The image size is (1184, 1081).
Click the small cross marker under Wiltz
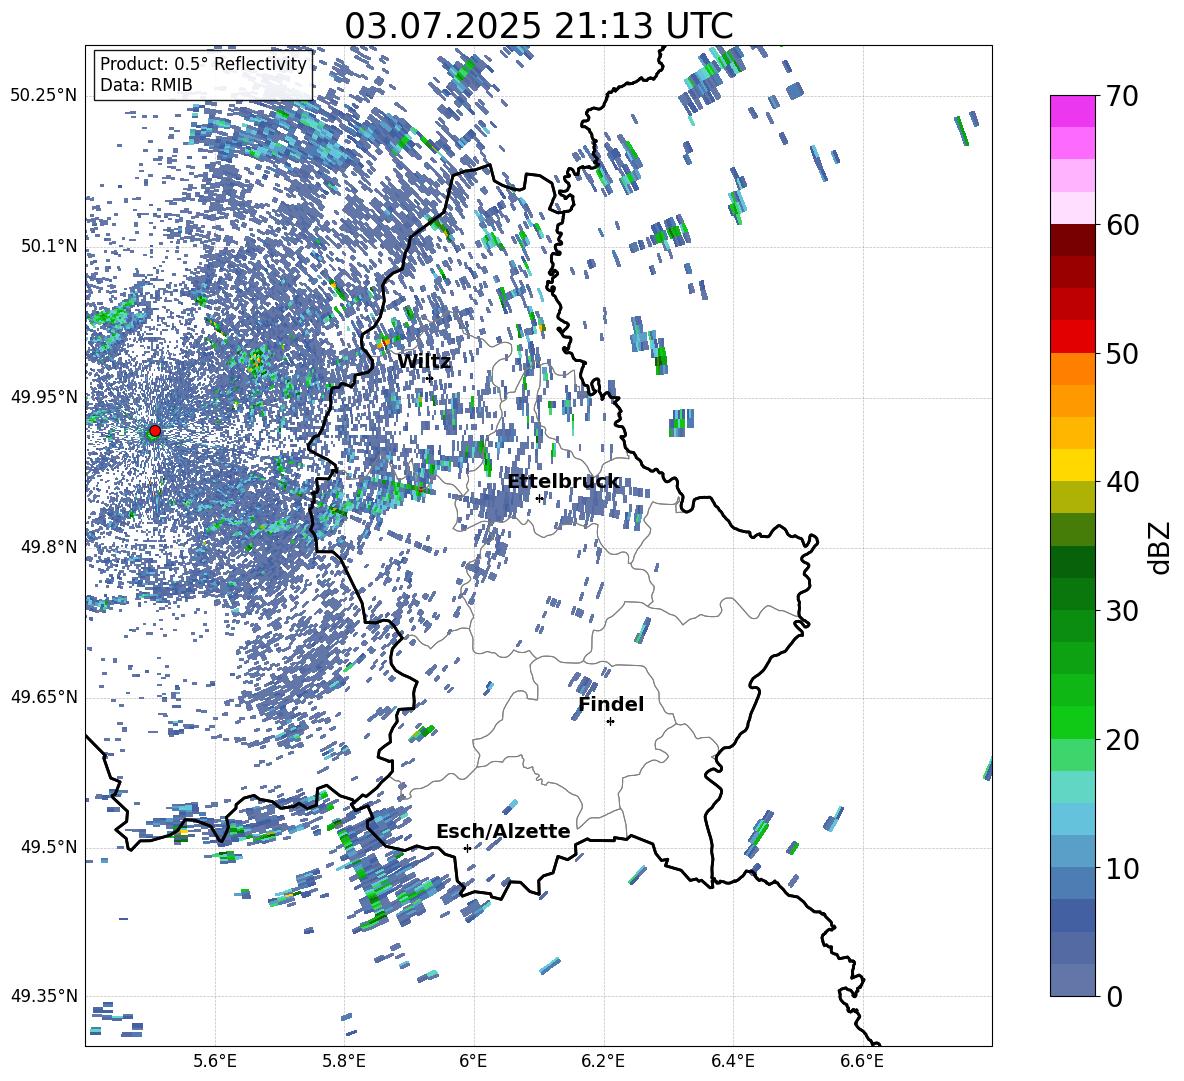[x=430, y=378]
